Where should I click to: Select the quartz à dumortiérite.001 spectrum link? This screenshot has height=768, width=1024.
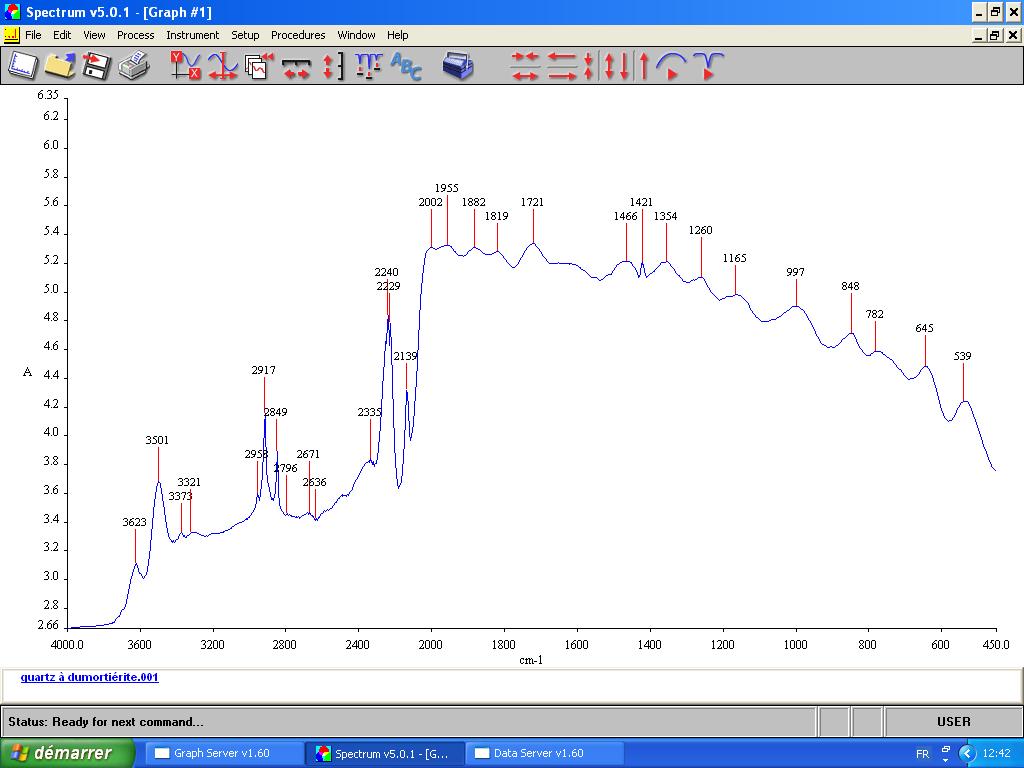pos(89,677)
